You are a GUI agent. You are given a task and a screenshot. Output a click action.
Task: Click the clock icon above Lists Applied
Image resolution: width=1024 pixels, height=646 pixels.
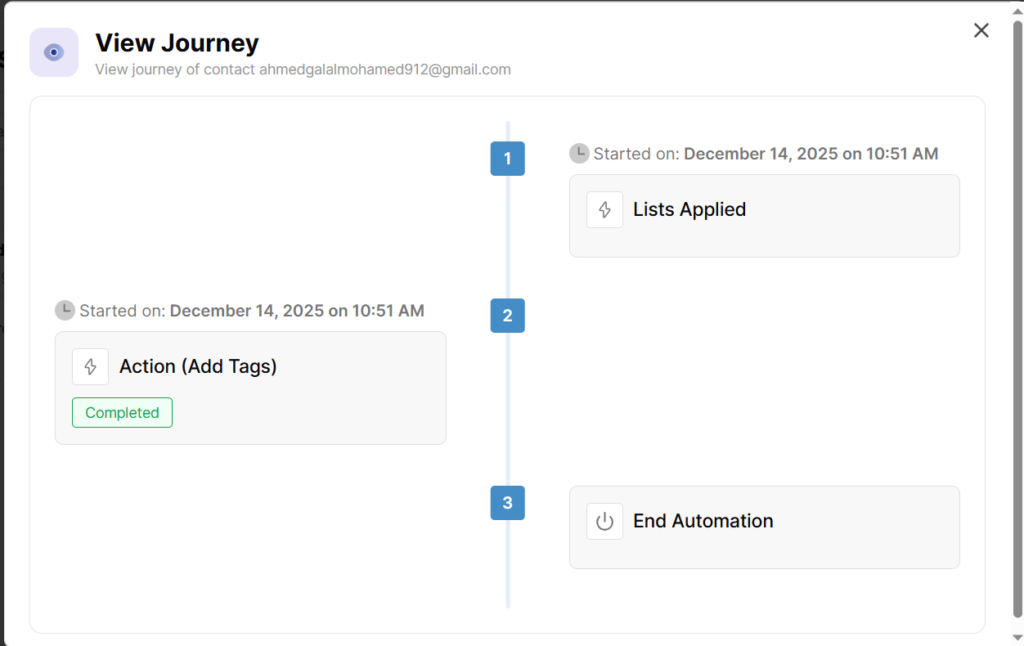579,153
